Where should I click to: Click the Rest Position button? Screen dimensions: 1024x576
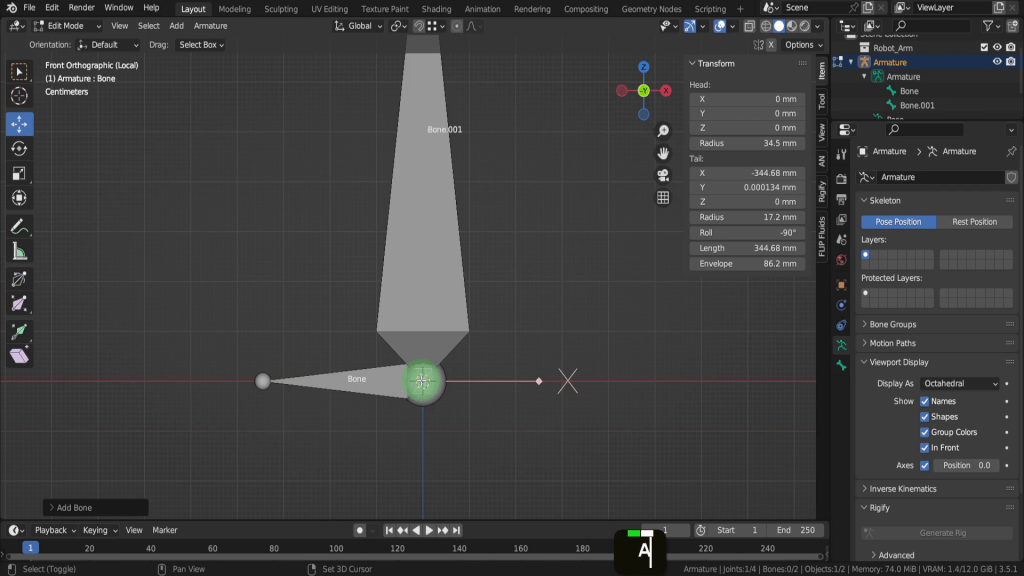tap(974, 222)
